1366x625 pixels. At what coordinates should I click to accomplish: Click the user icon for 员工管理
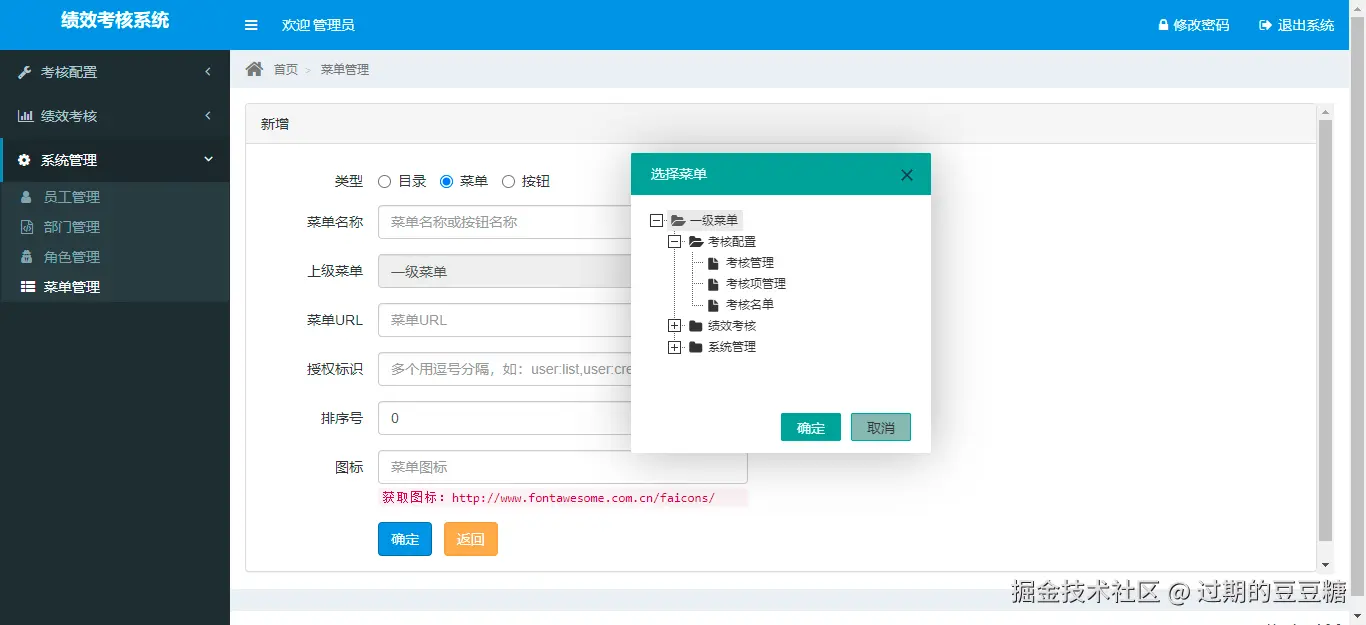point(27,197)
